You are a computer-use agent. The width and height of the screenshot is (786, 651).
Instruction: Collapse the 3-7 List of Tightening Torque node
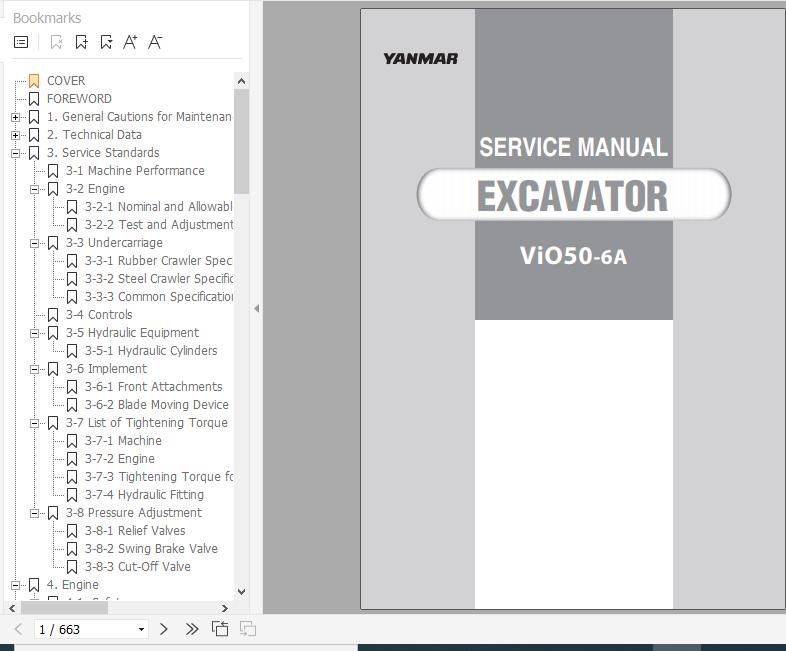click(34, 423)
